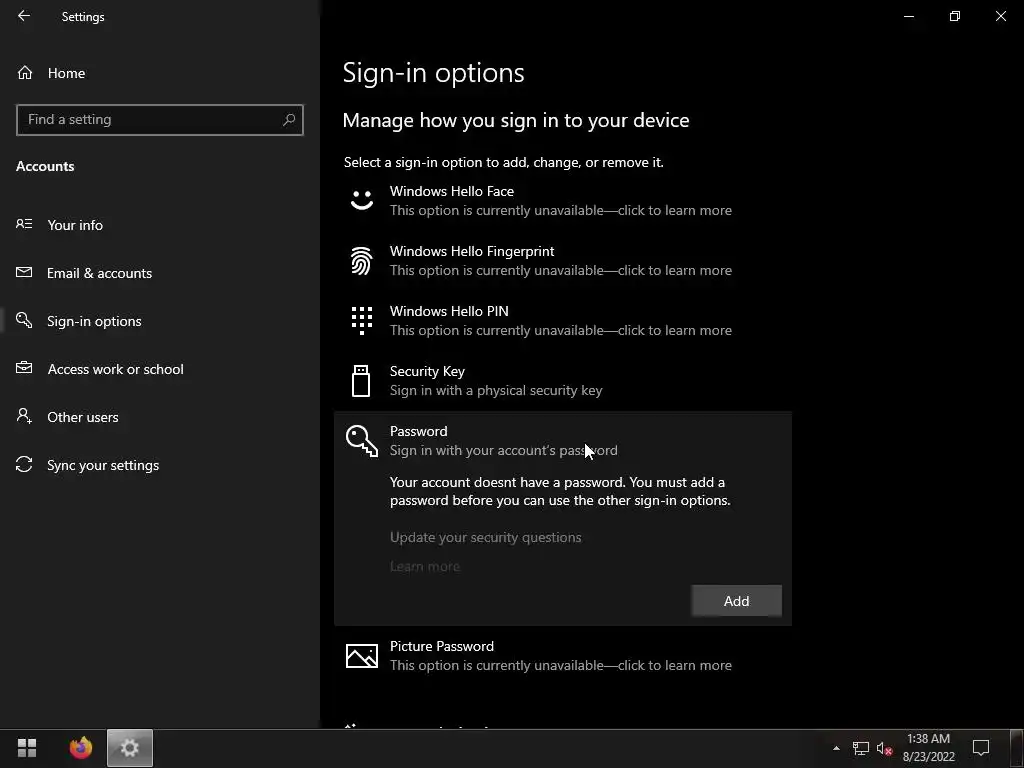Click the key icon beside Sign-in options

point(24,320)
